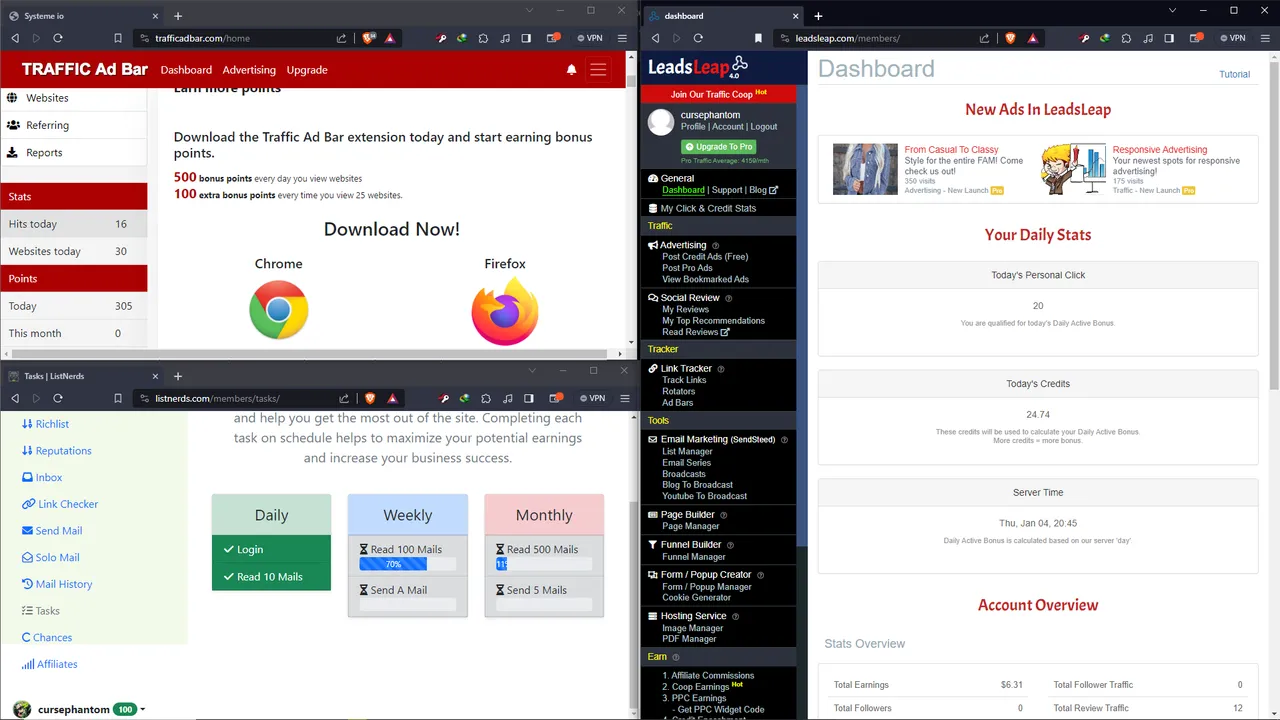This screenshot has height=720, width=1280.
Task: Toggle VPN in the leadsleap.com window
Action: click(1232, 38)
